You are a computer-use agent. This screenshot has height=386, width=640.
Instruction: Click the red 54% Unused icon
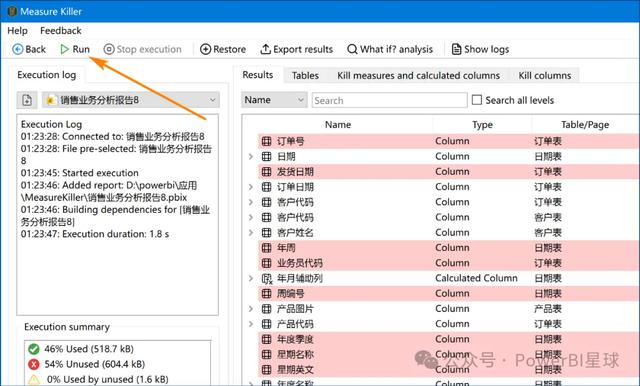[x=34, y=364]
